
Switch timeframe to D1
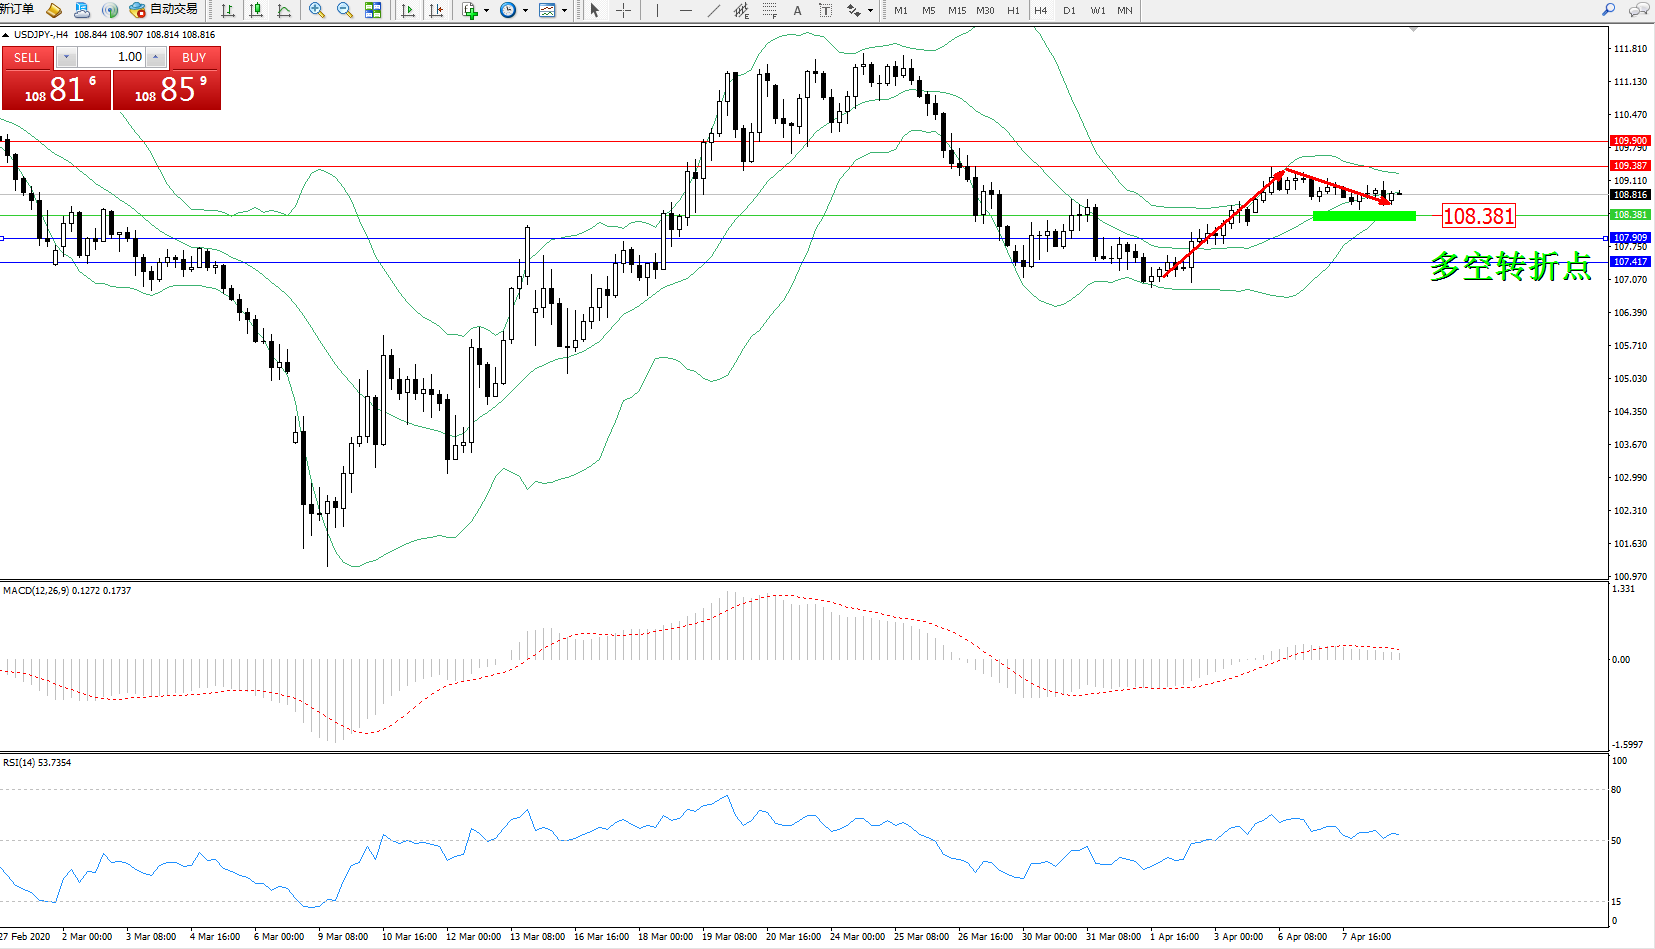pyautogui.click(x=1069, y=10)
